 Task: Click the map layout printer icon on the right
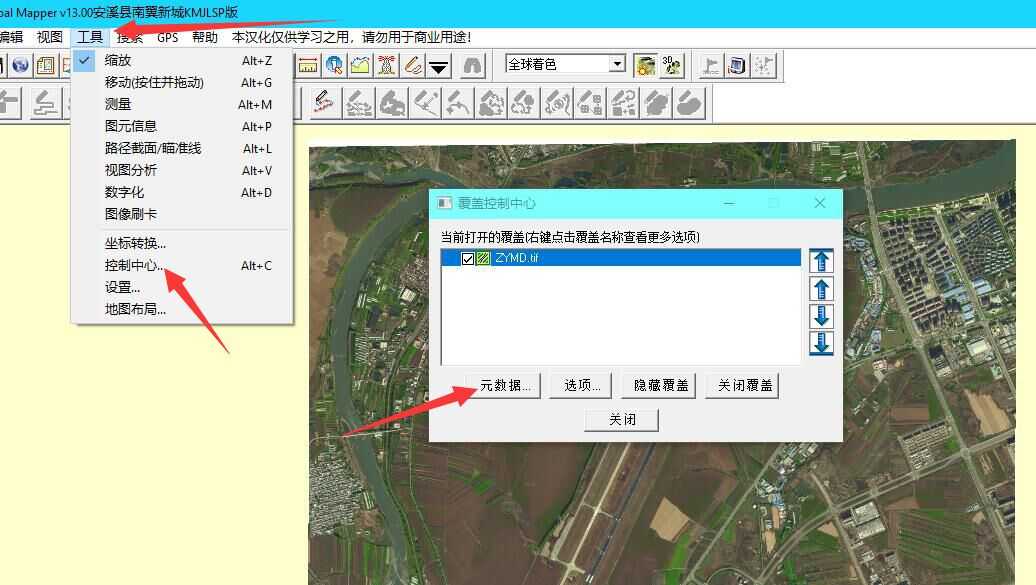click(x=737, y=64)
